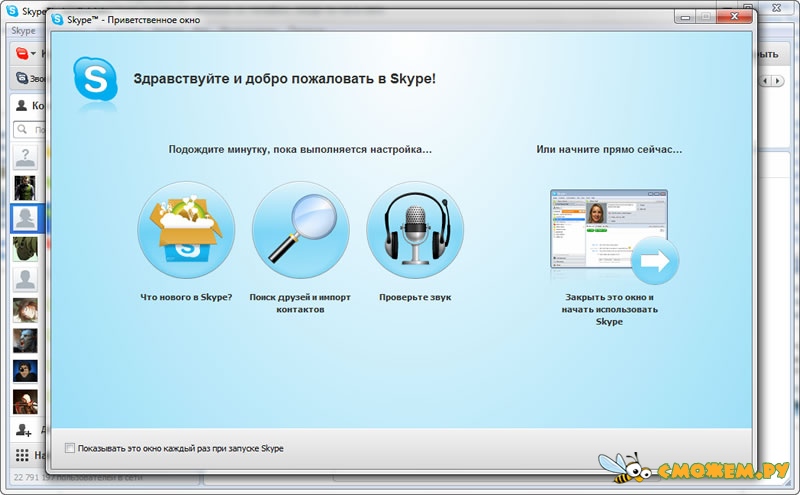
Task: Open the Skype menu in the background window
Action: [x=23, y=31]
